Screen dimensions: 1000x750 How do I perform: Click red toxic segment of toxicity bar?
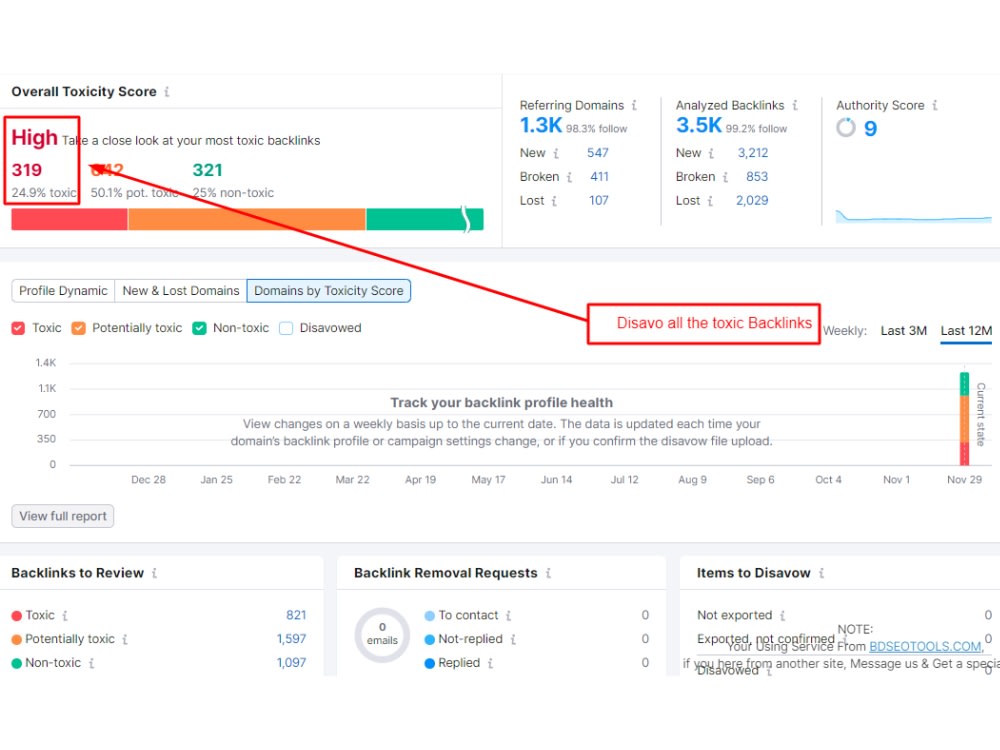(x=69, y=219)
